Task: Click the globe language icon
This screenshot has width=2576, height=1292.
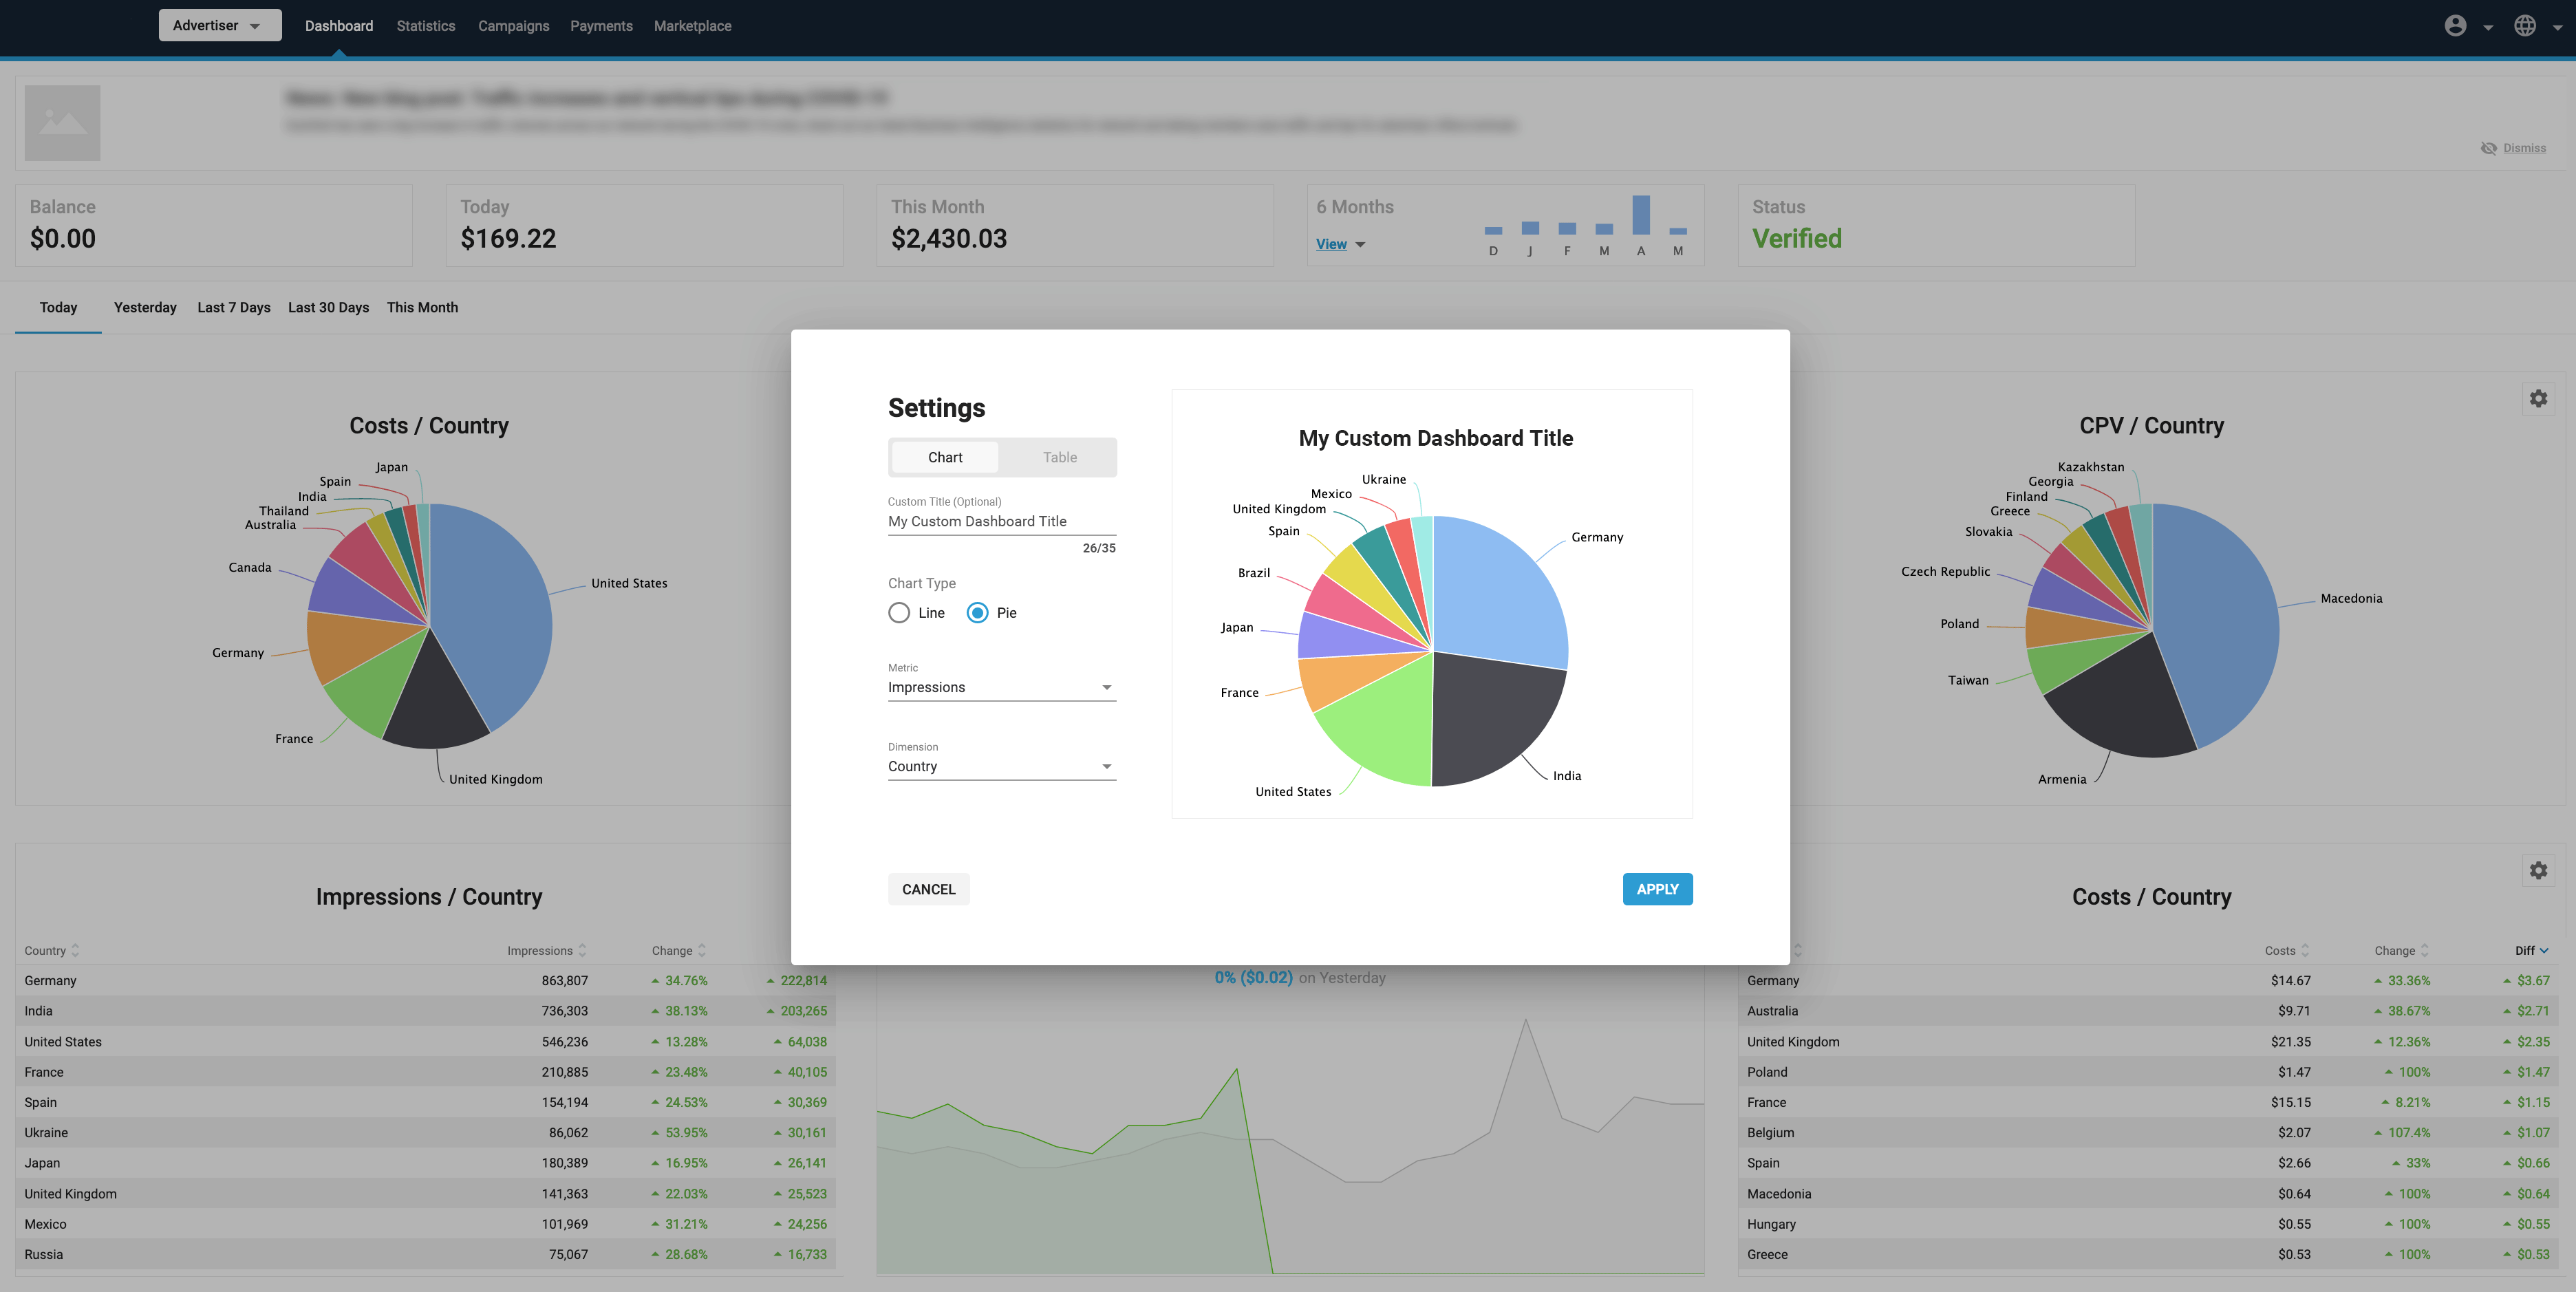Action: 2524,26
